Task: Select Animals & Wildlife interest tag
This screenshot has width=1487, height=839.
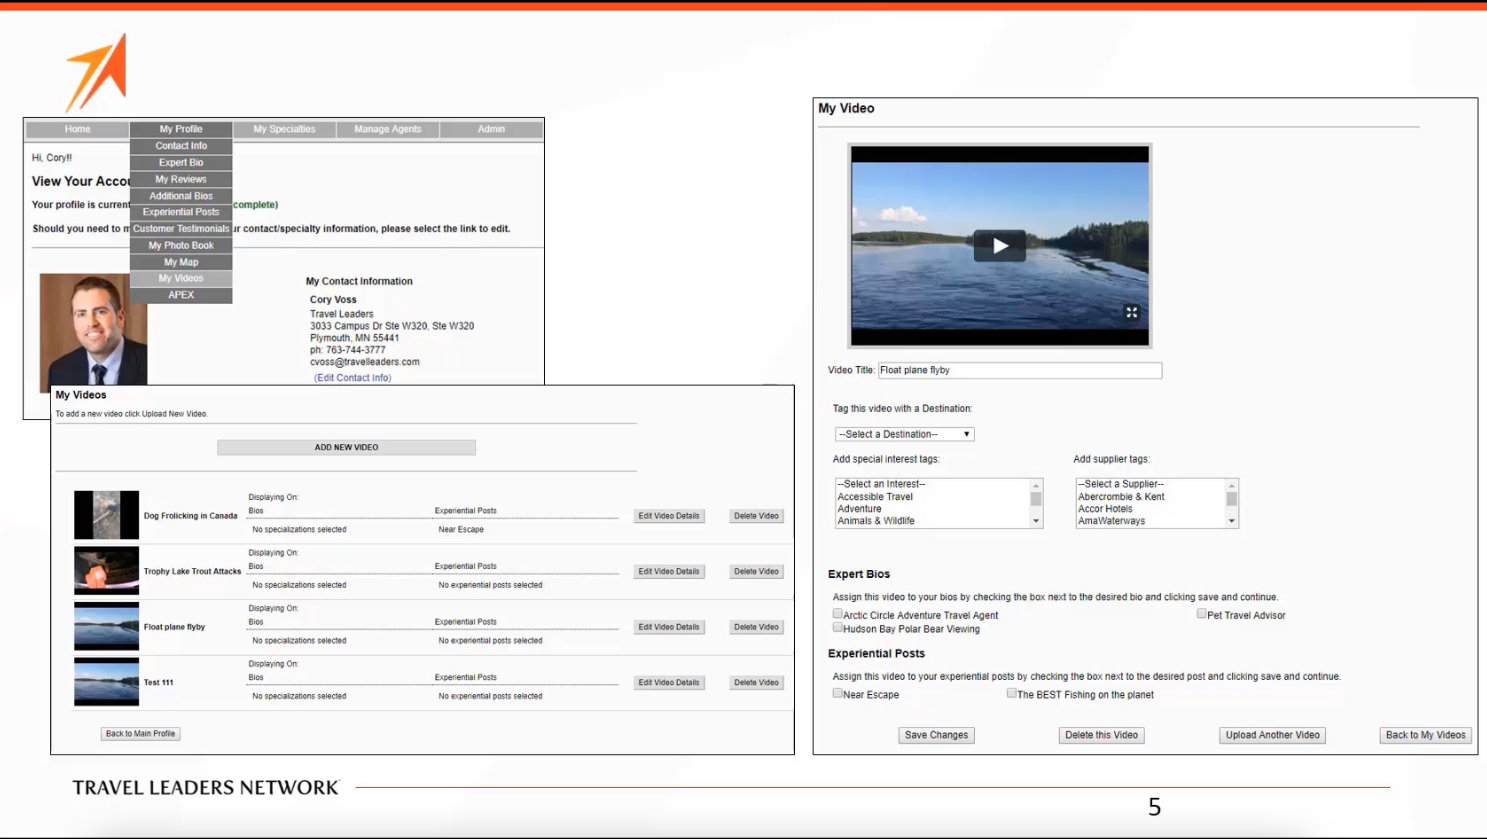Action: pos(876,521)
